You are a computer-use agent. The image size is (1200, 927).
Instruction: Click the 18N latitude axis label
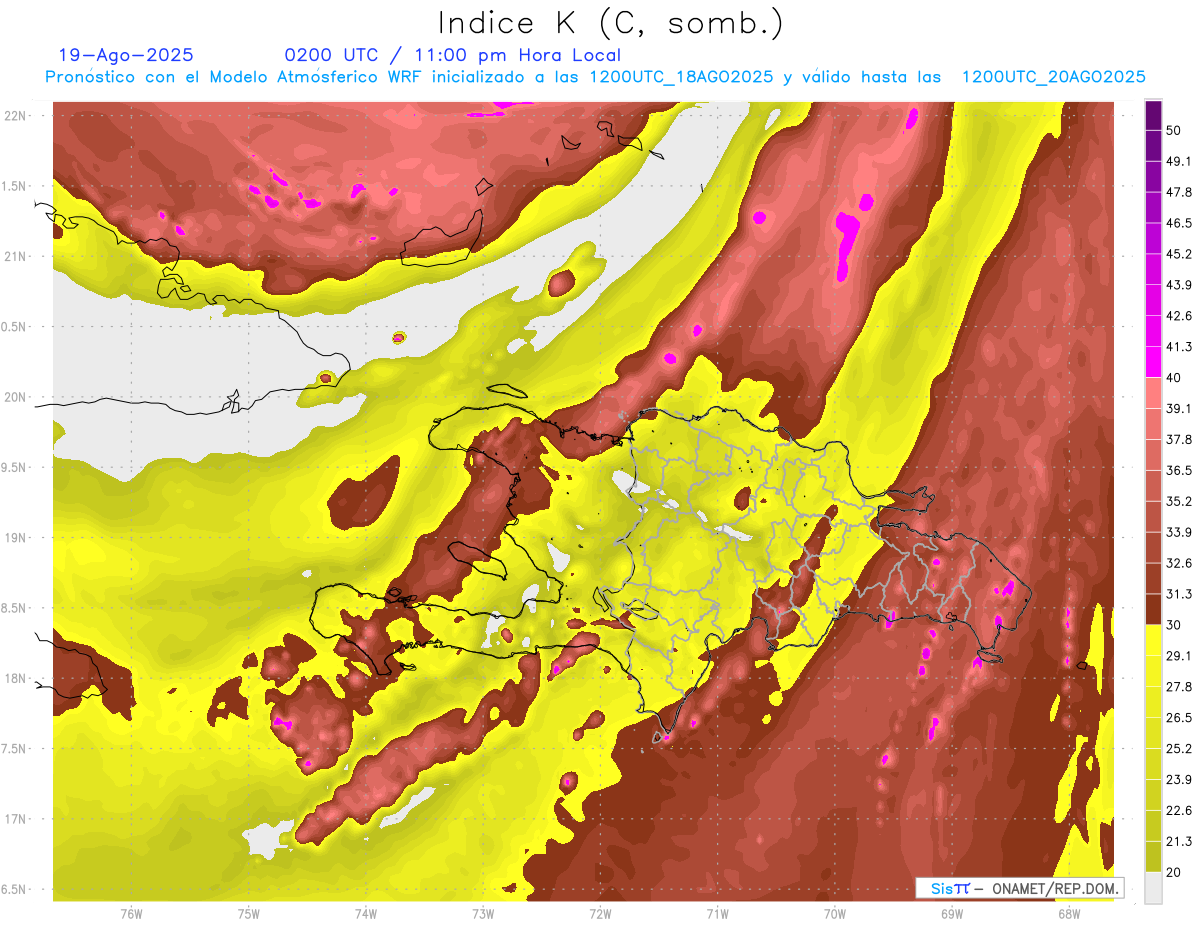[x=18, y=678]
